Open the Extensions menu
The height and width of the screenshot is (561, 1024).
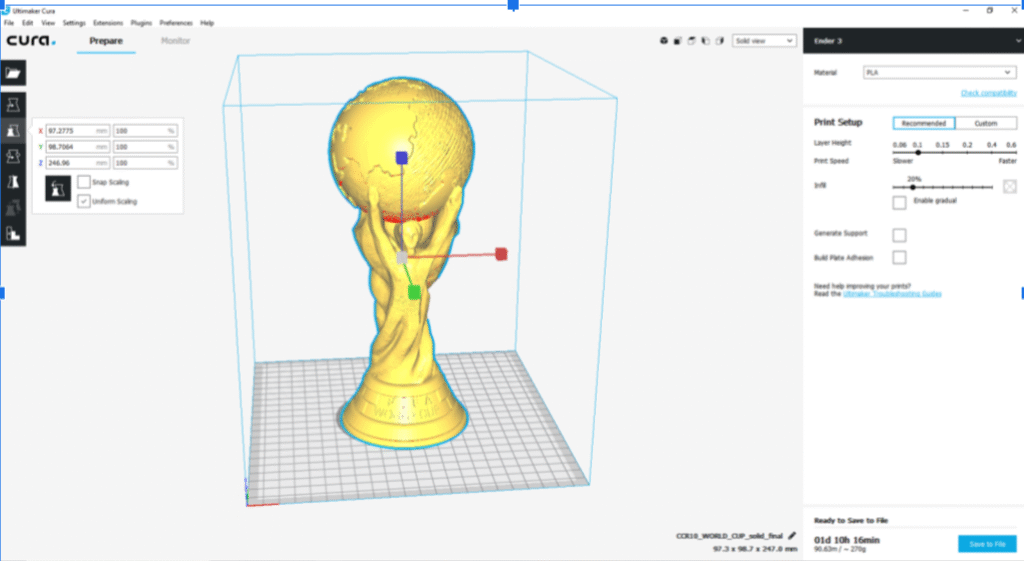[x=108, y=23]
